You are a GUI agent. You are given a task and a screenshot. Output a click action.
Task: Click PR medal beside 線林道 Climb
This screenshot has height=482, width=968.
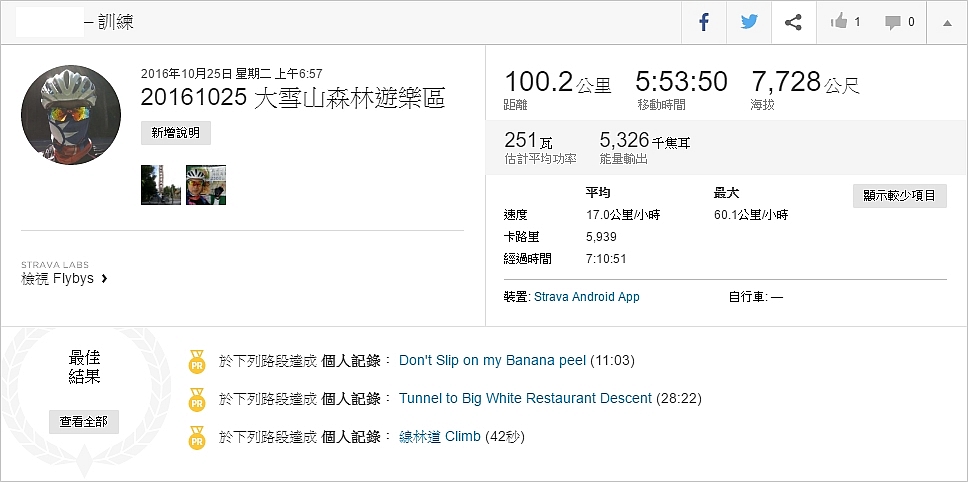point(197,438)
